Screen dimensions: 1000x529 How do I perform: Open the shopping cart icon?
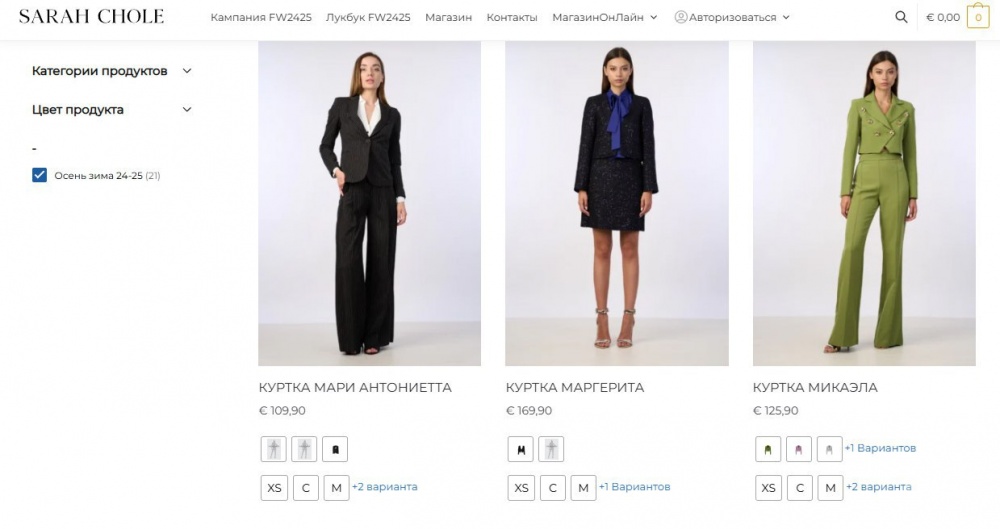pos(977,17)
